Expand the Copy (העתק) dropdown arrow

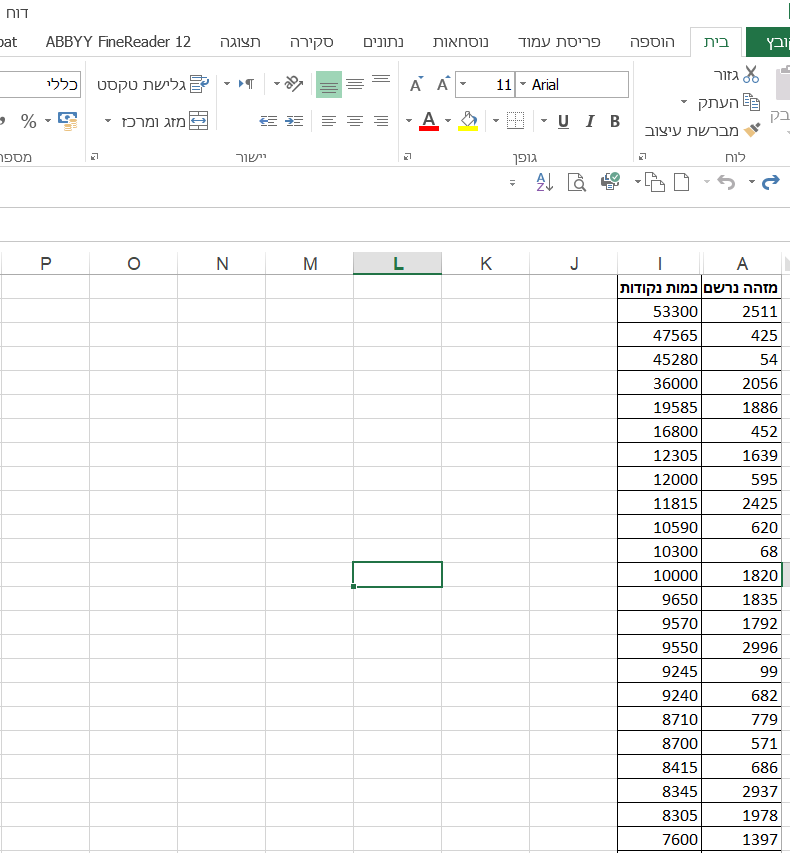pos(684,102)
